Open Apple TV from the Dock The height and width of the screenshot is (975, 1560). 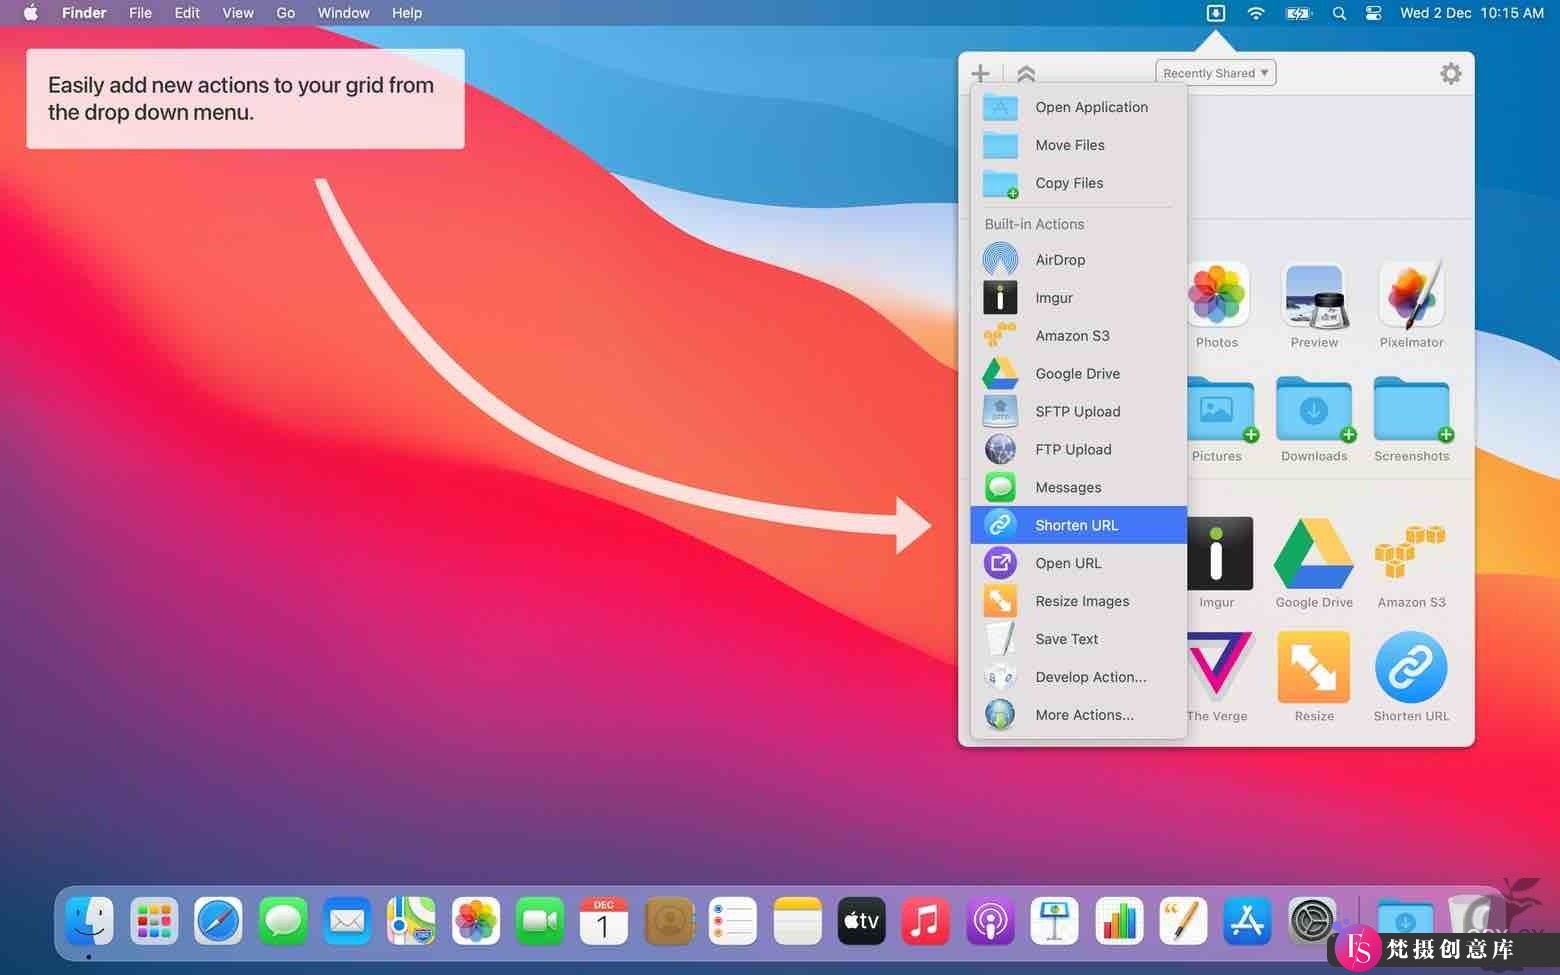tap(861, 921)
